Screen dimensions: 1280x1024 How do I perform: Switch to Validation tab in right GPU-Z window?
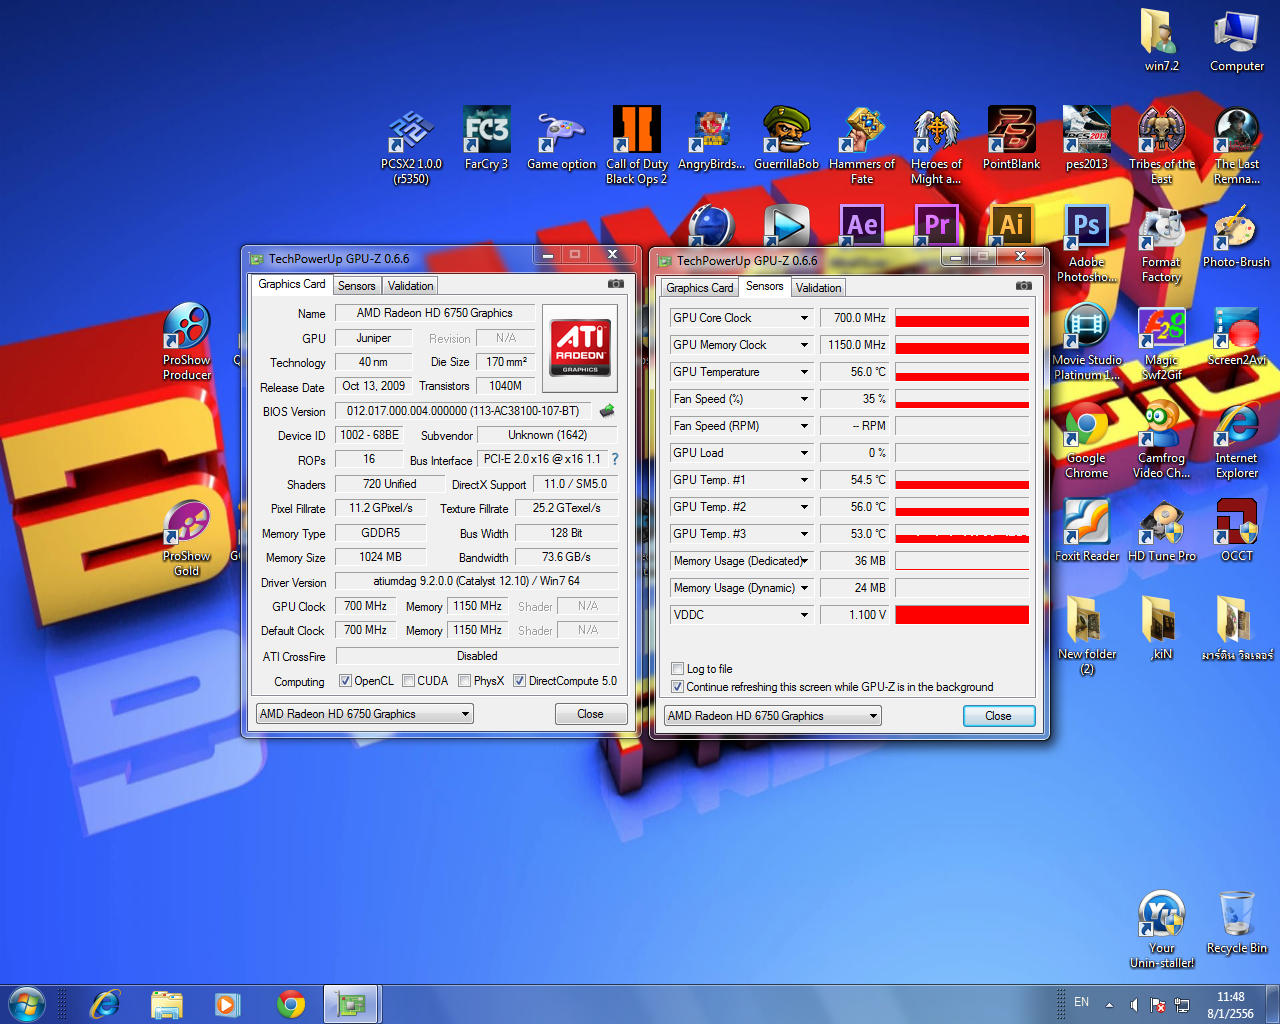818,288
